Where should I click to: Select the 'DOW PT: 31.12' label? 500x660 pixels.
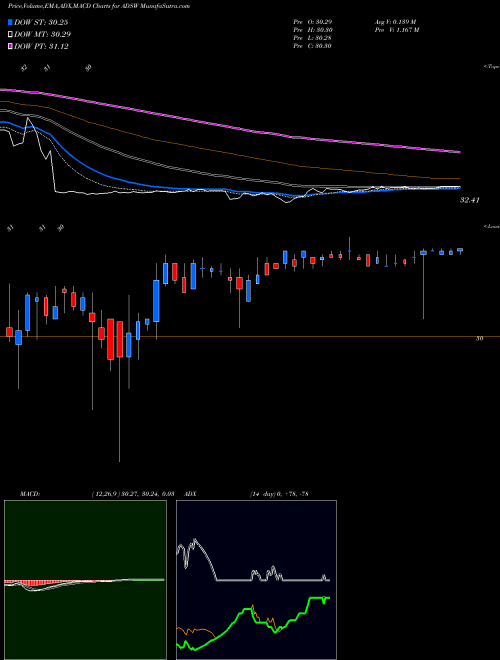[x=41, y=46]
